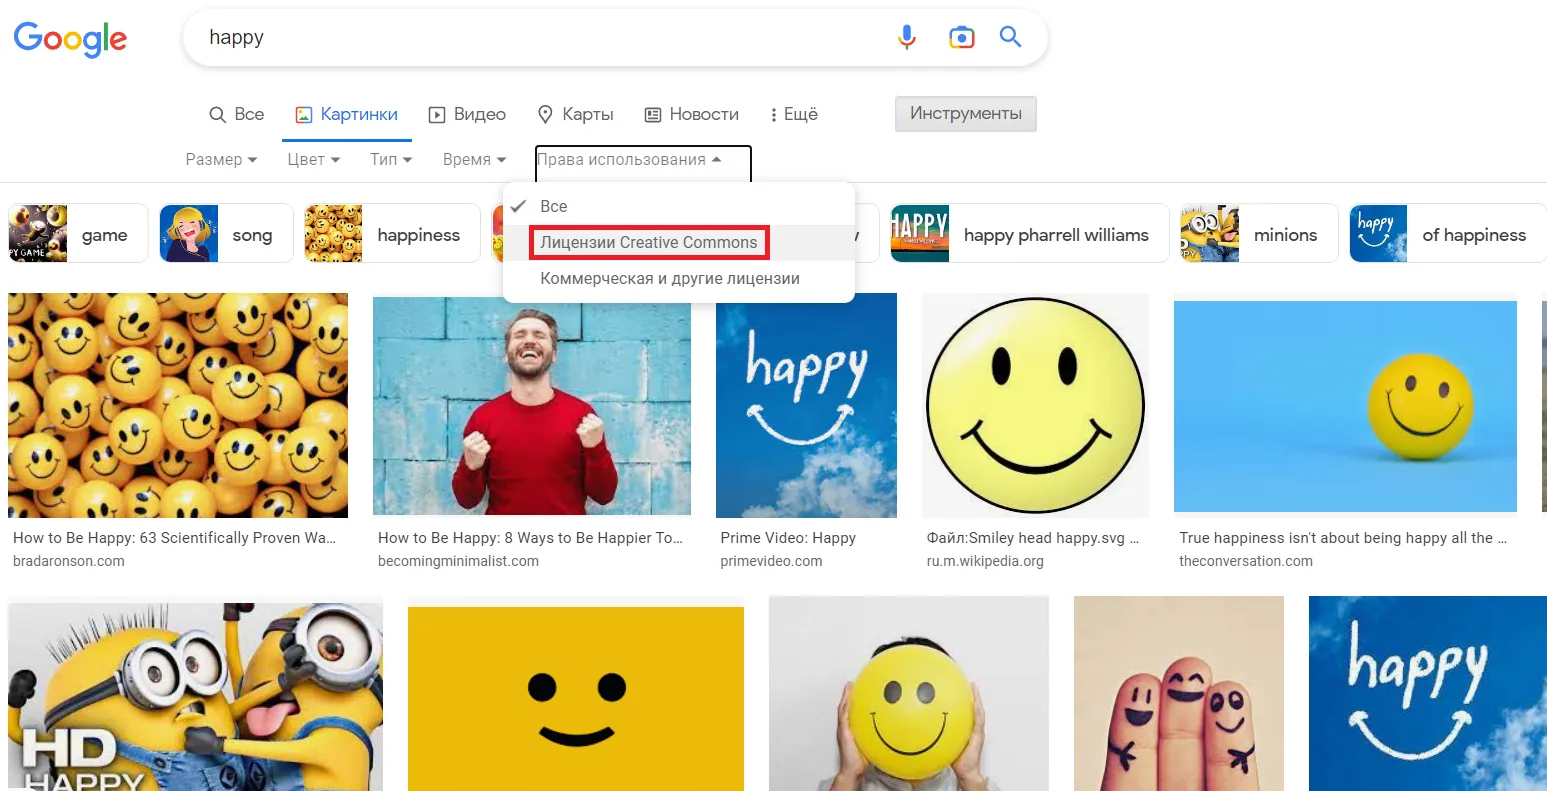Open the 'Prime Video: Happy' title
Image resolution: width=1547 pixels, height=791 pixels.
(x=788, y=538)
